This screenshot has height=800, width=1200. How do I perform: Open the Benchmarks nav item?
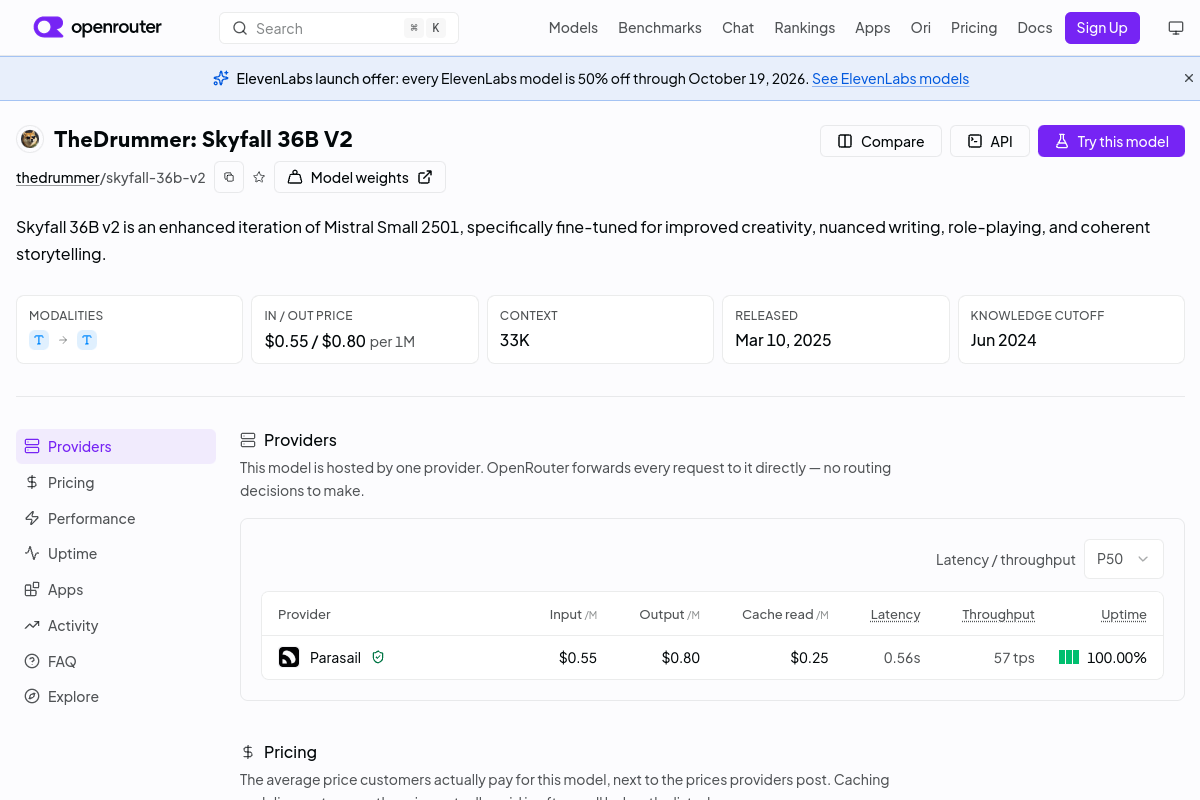coord(660,28)
